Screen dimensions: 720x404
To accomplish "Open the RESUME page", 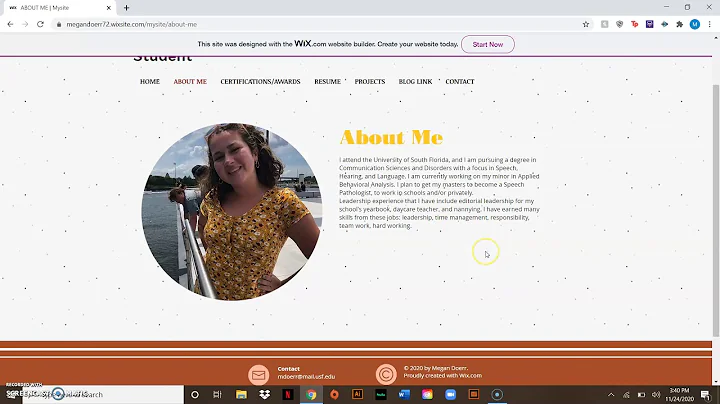I will click(x=327, y=82).
